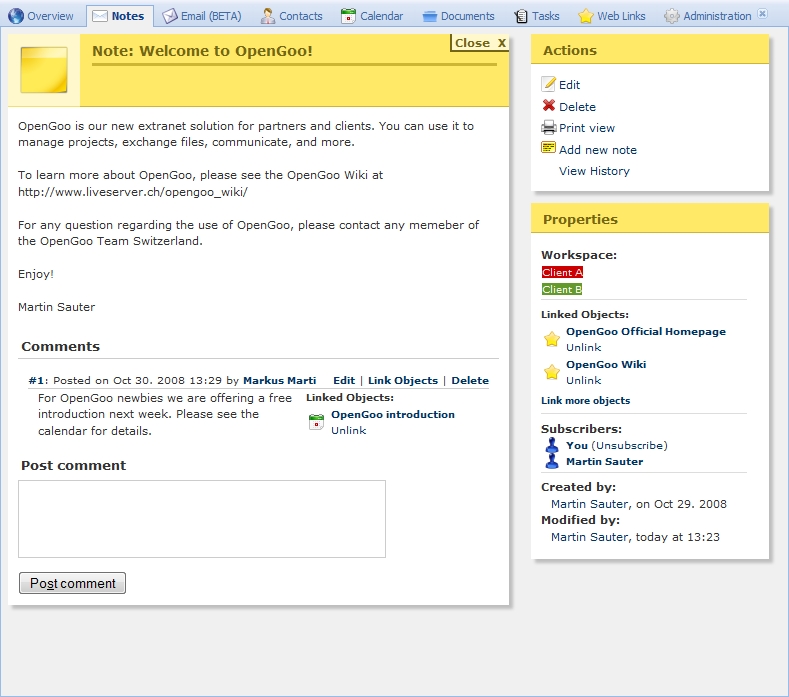Click the 'Martin Sauter, on Oct 29. 2008' text

coord(639,504)
